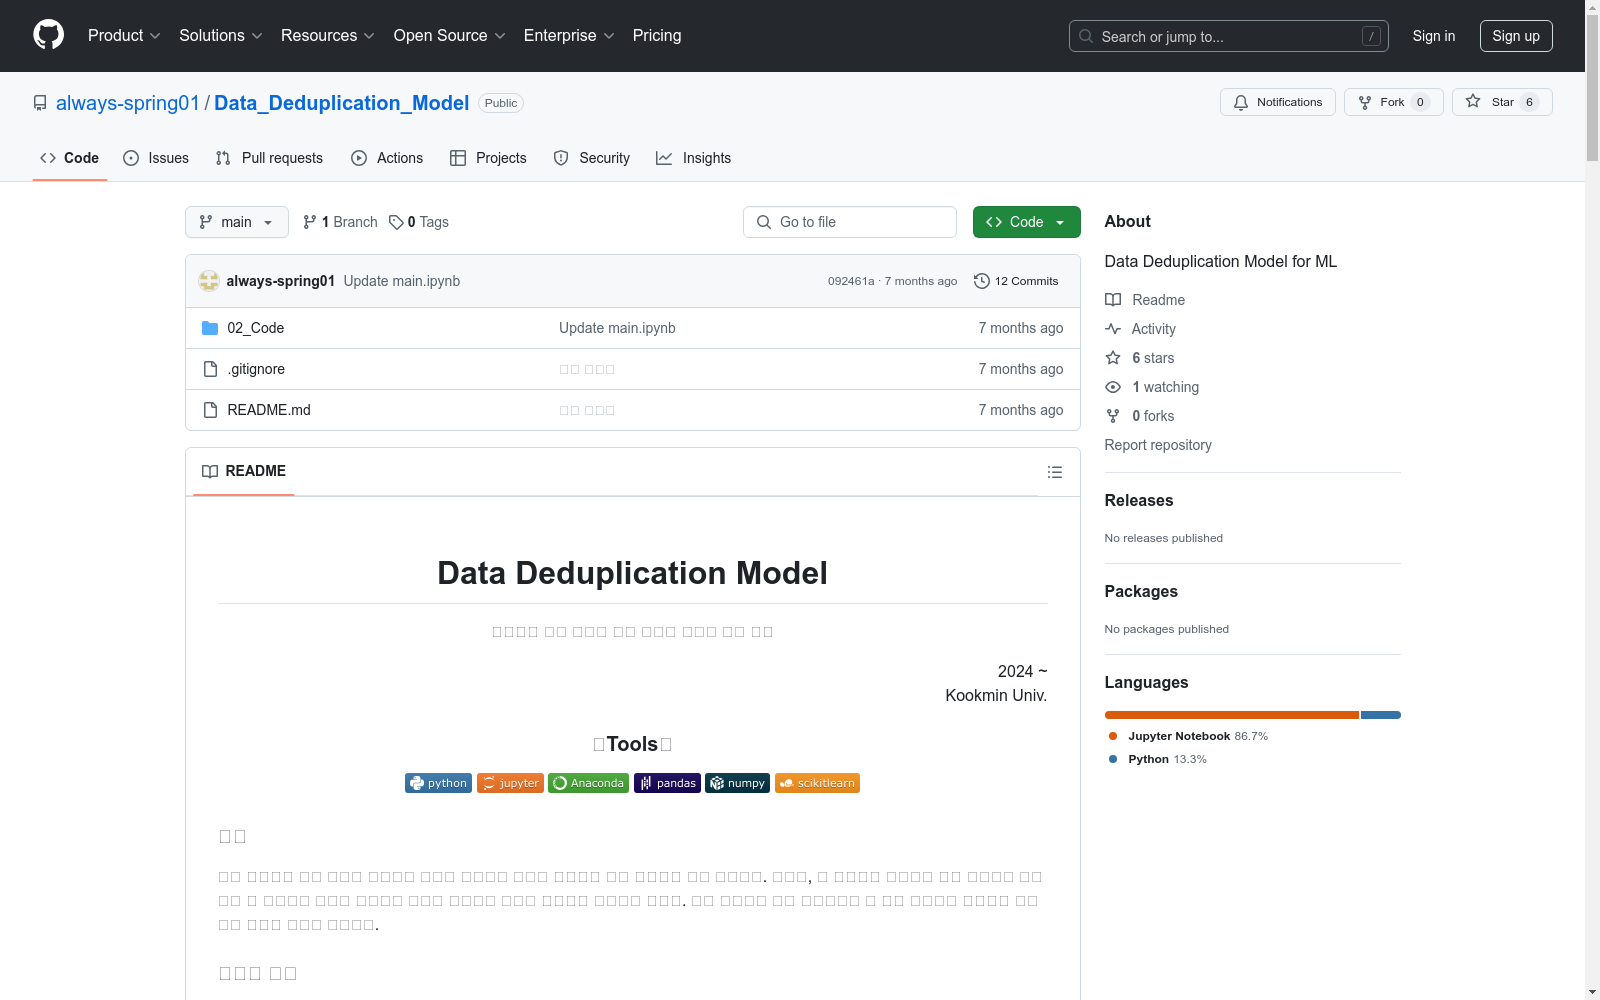Click the 02_Code folder icon
1600x1000 pixels.
[x=210, y=328]
